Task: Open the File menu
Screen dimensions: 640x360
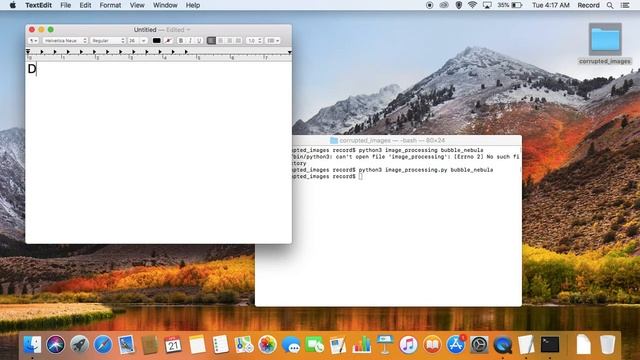Action: 65,5
